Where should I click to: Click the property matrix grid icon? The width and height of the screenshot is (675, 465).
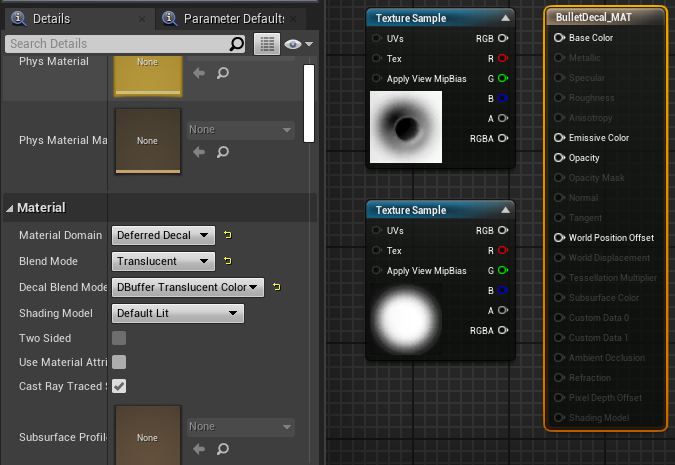tap(265, 44)
